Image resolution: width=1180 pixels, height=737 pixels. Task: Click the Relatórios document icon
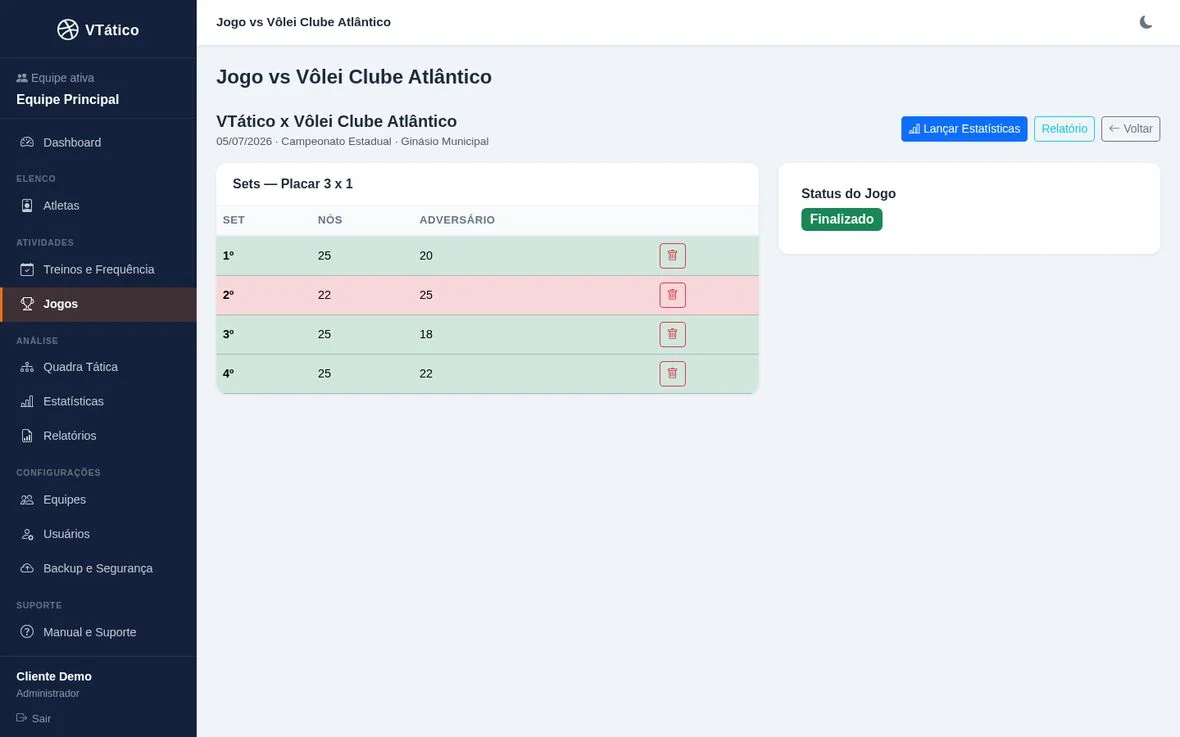click(x=27, y=436)
